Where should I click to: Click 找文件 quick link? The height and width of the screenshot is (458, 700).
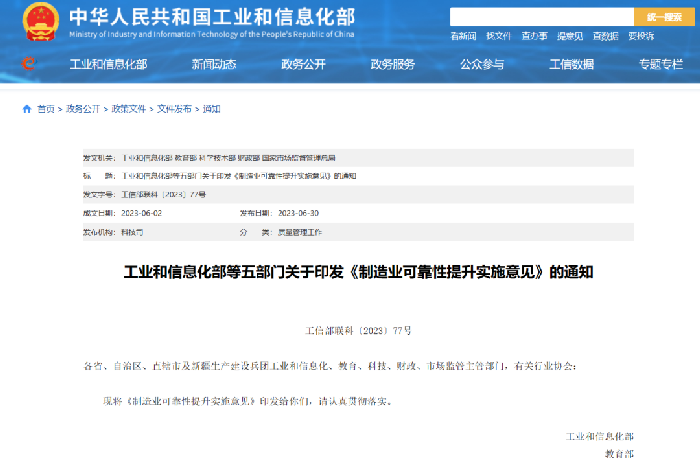coord(498,36)
